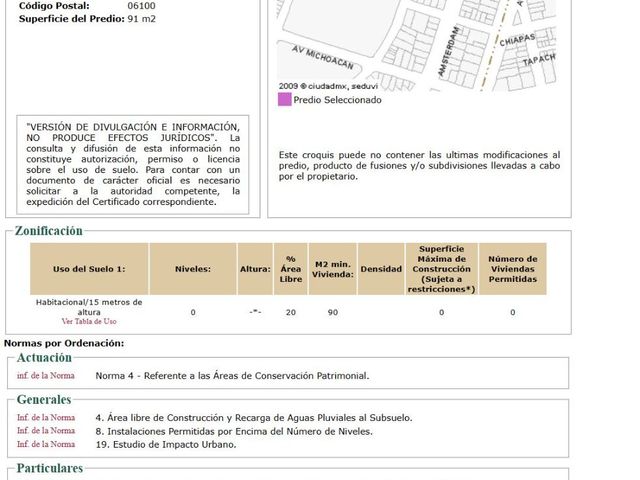Screen dimensions: 640x480
Task: Click the 'Actuación' section heading
Action: (x=44, y=358)
